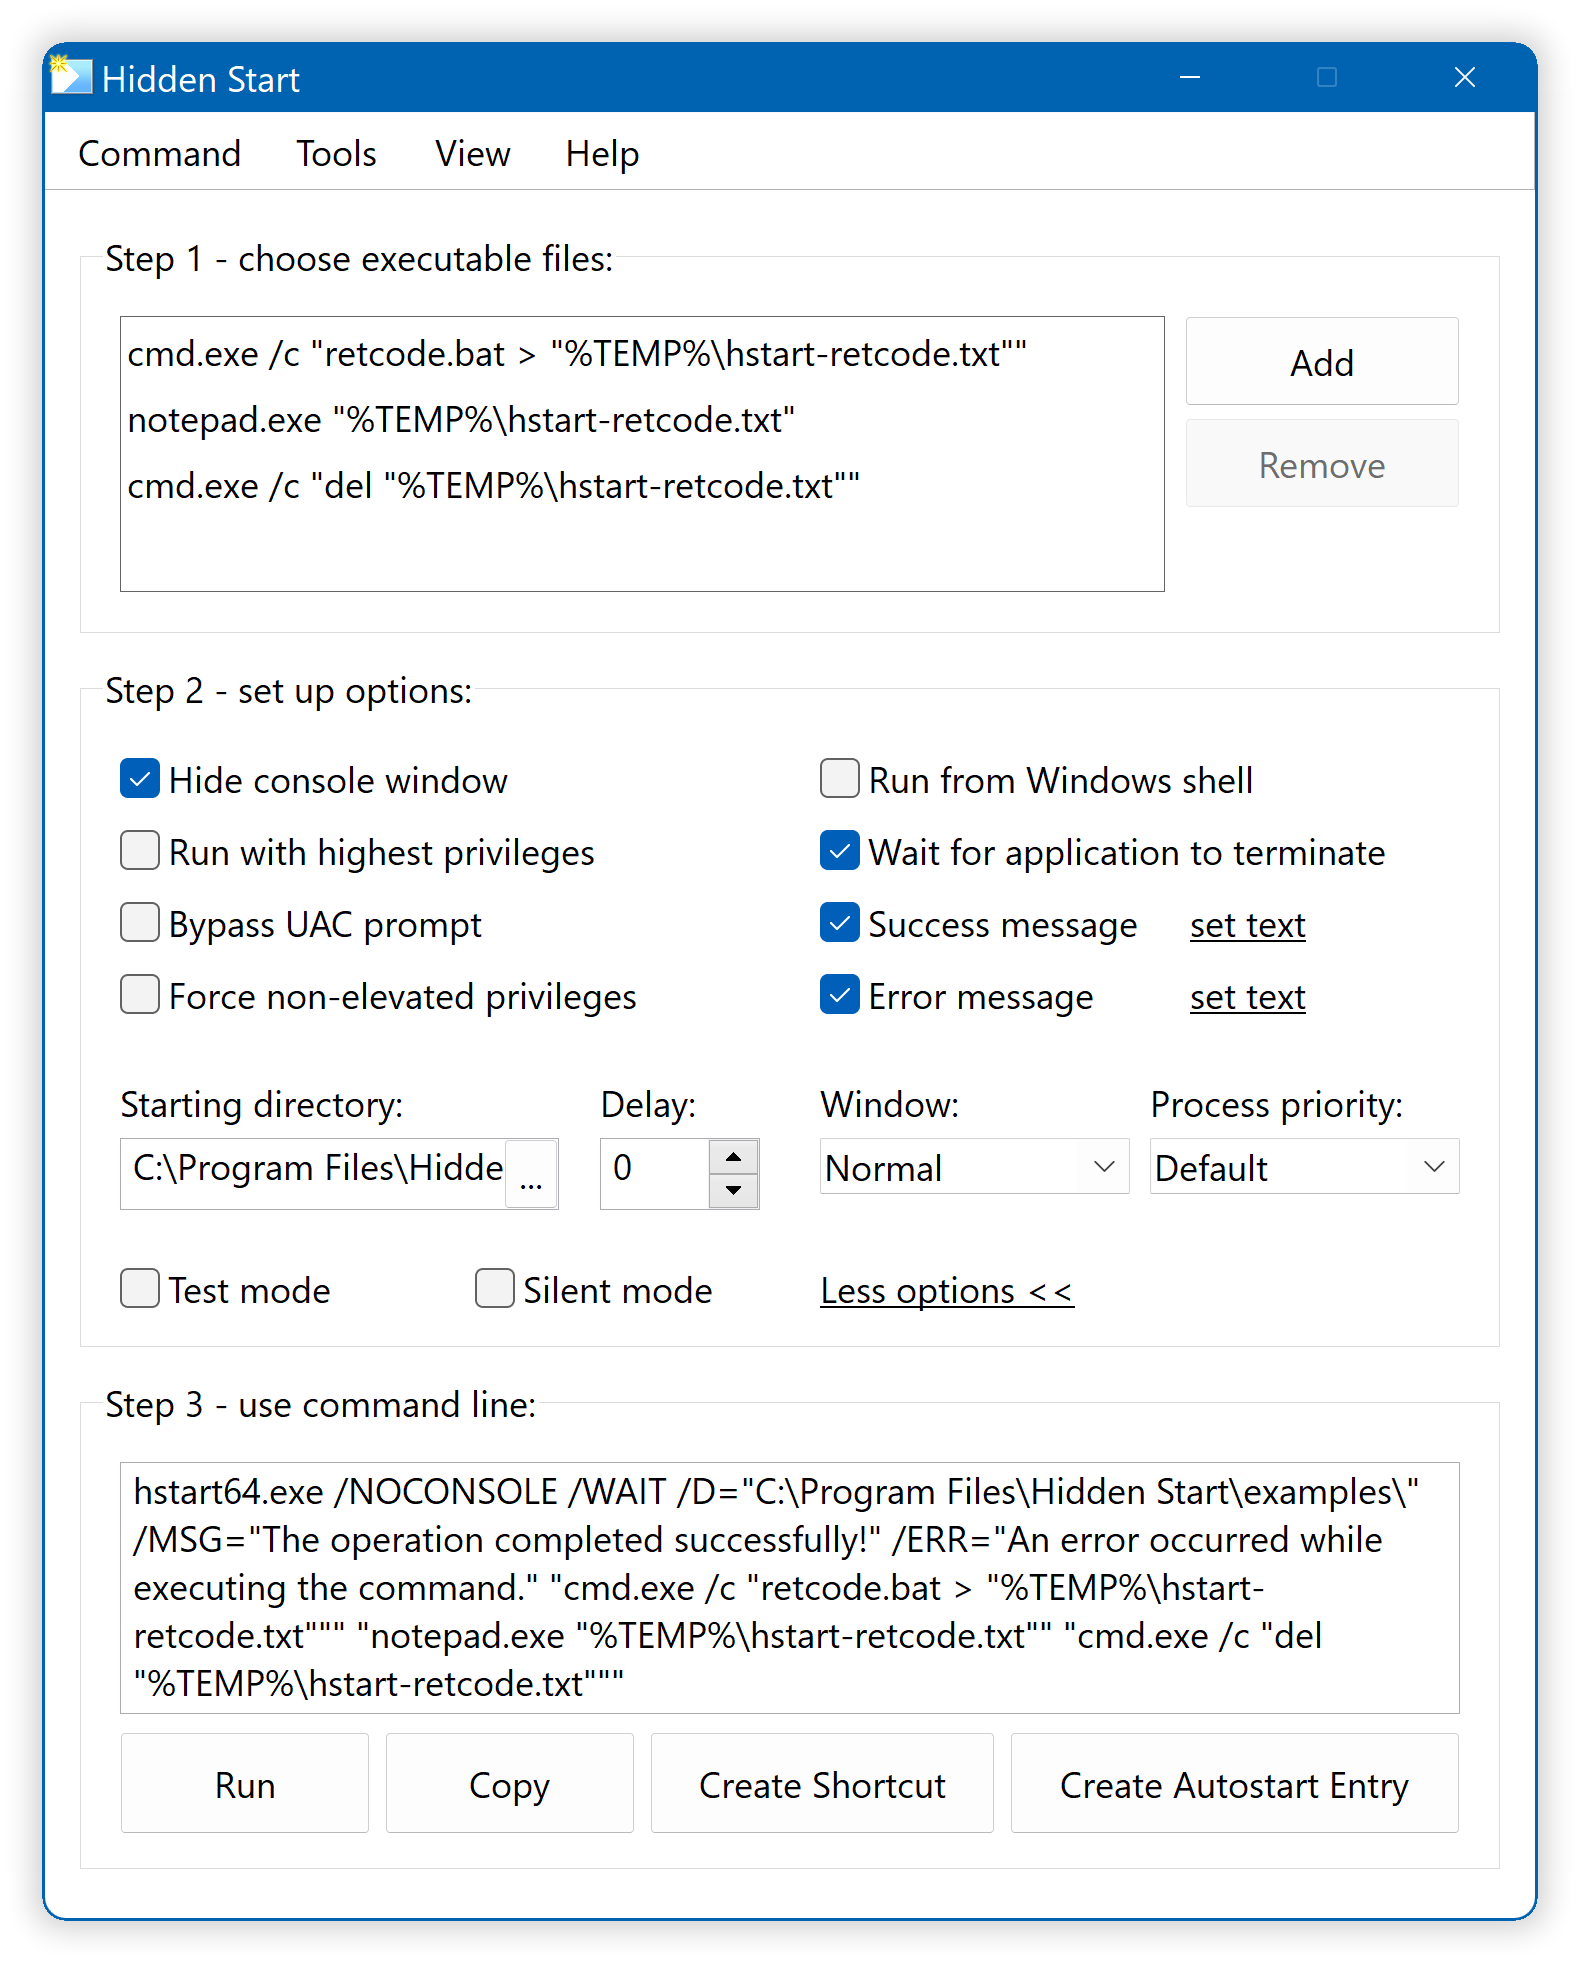Screen dimensions: 1581x1965
Task: Click the Remove button
Action: [x=1321, y=464]
